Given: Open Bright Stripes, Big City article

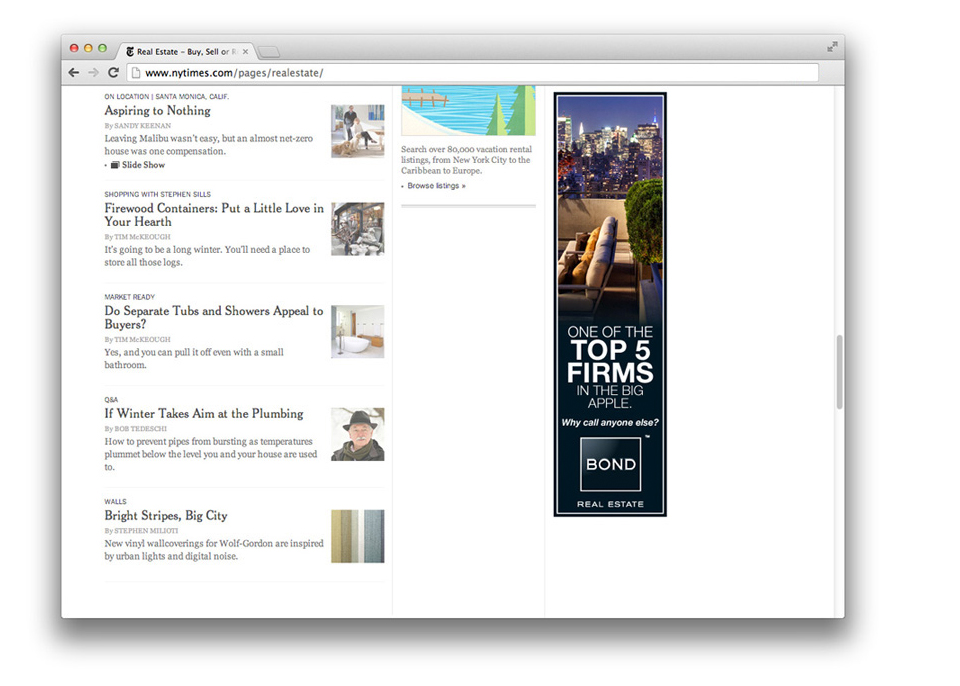Looking at the screenshot, I should tap(166, 516).
